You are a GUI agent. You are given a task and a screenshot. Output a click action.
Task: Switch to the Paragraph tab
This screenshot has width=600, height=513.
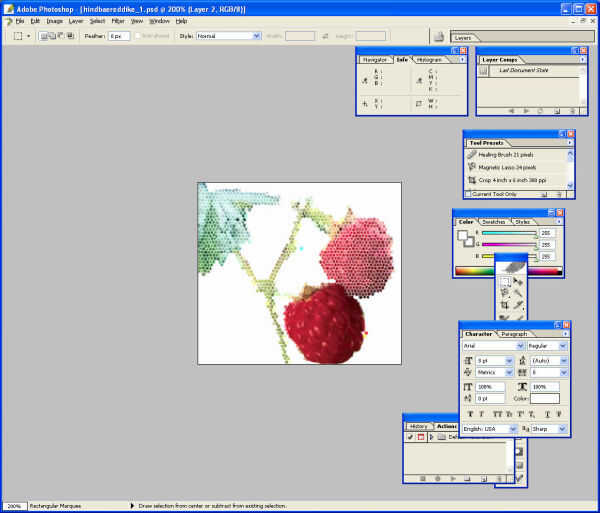(514, 334)
